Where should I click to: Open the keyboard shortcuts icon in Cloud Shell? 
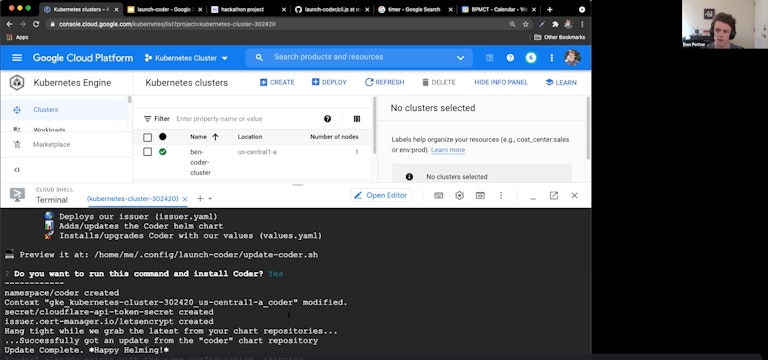click(x=439, y=195)
